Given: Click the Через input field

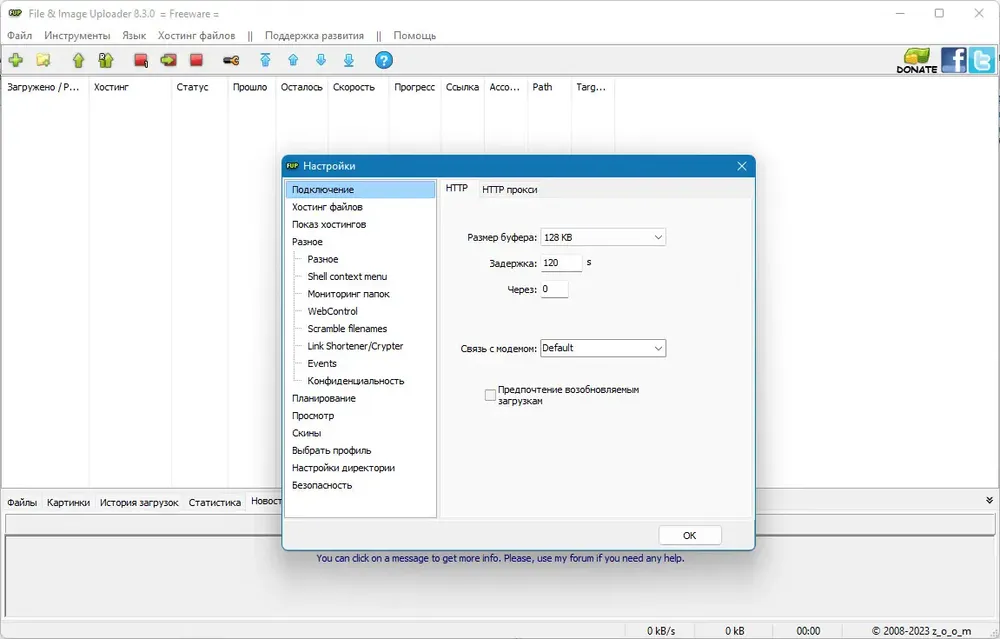Looking at the screenshot, I should point(554,289).
